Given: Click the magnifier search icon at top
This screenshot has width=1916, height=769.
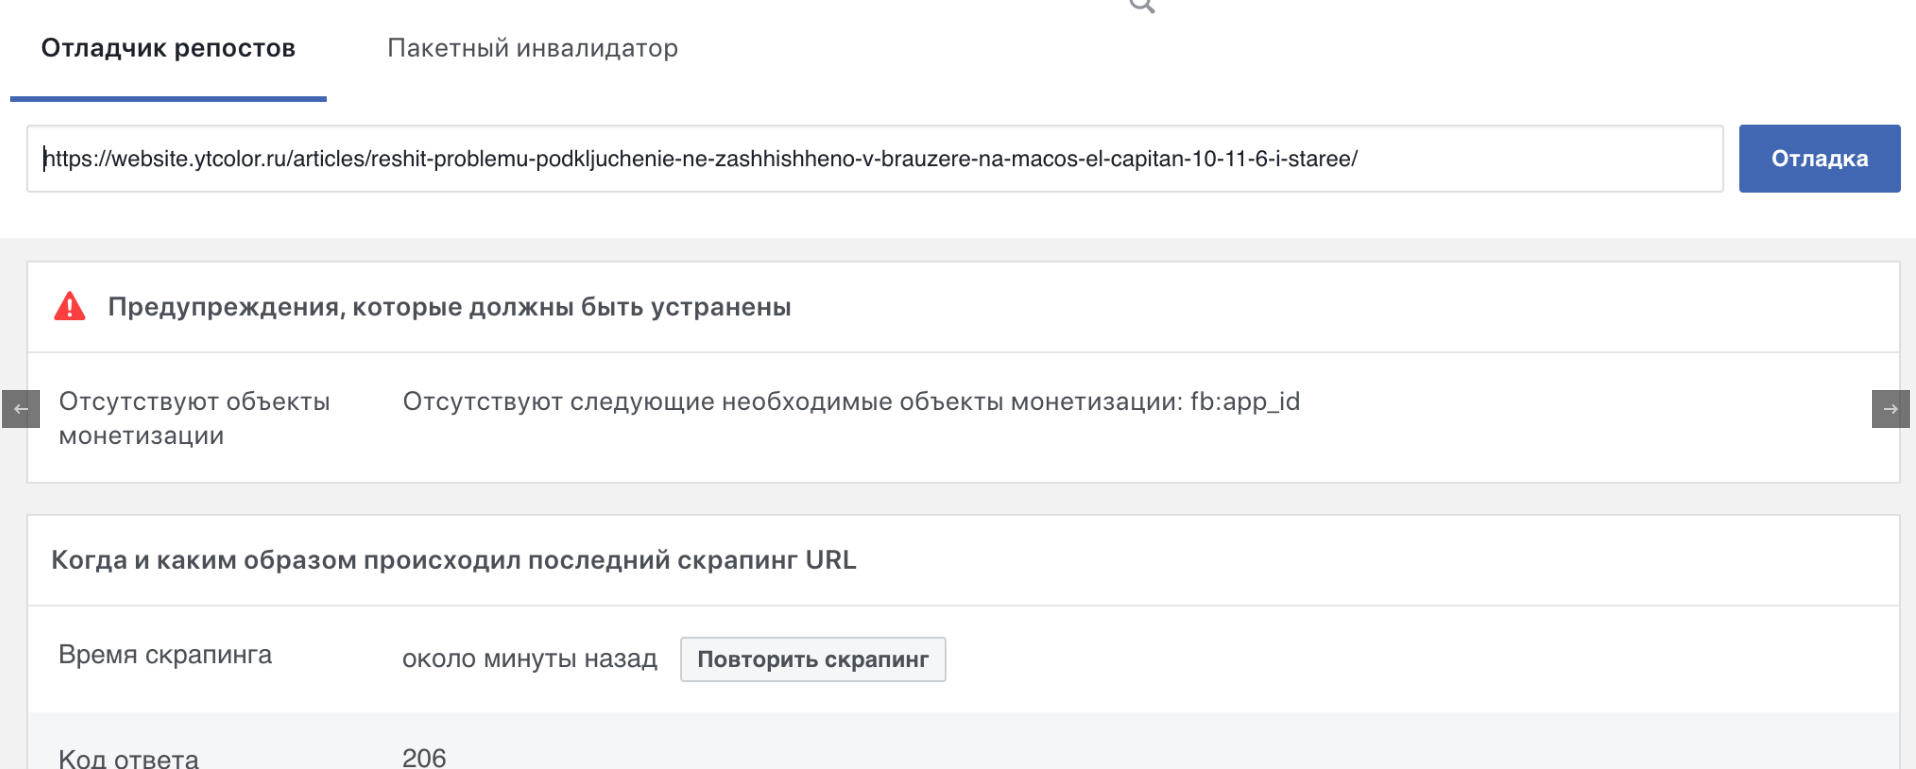Looking at the screenshot, I should click(x=1142, y=5).
